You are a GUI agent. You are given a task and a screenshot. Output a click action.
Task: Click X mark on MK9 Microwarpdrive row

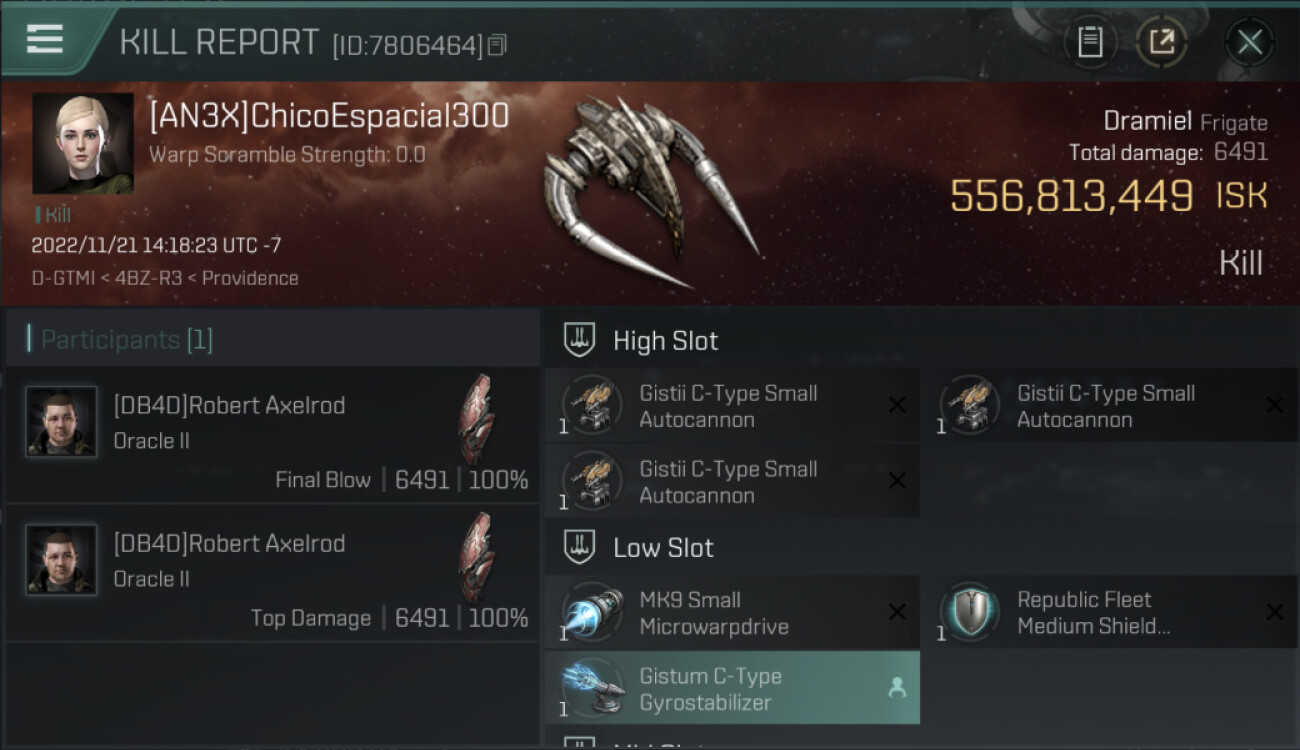[x=897, y=612]
